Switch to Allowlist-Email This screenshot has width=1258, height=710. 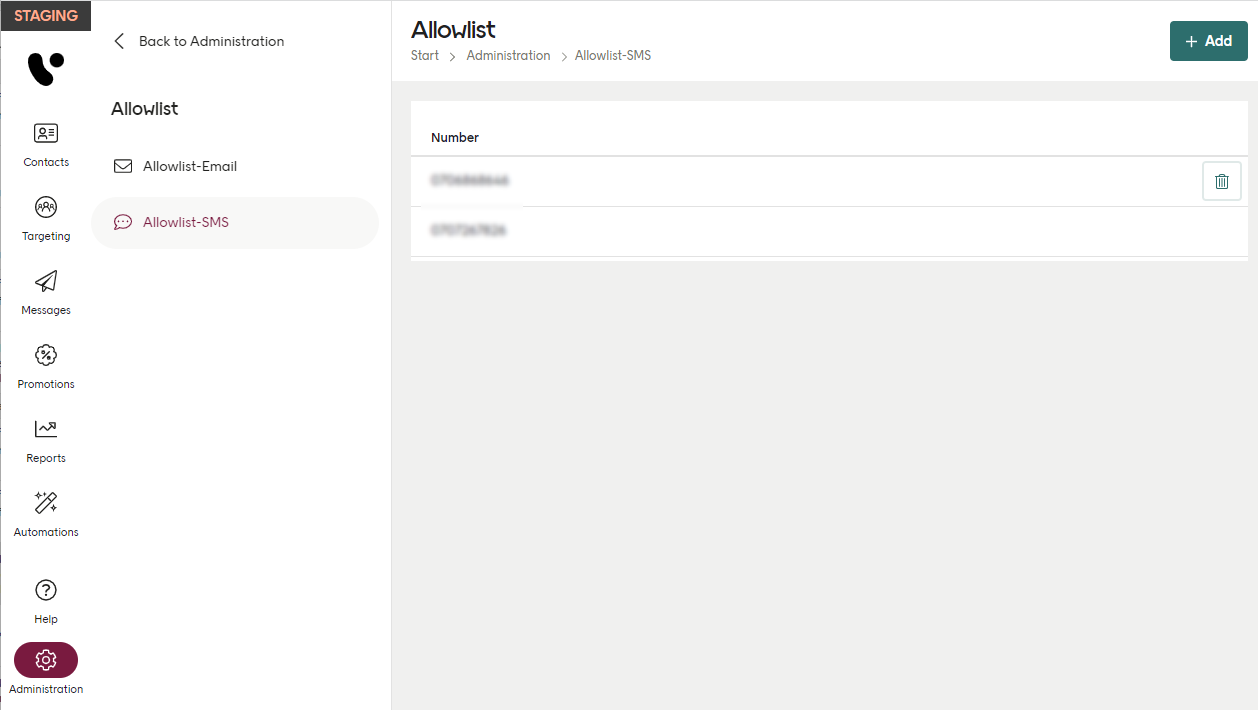pos(189,166)
